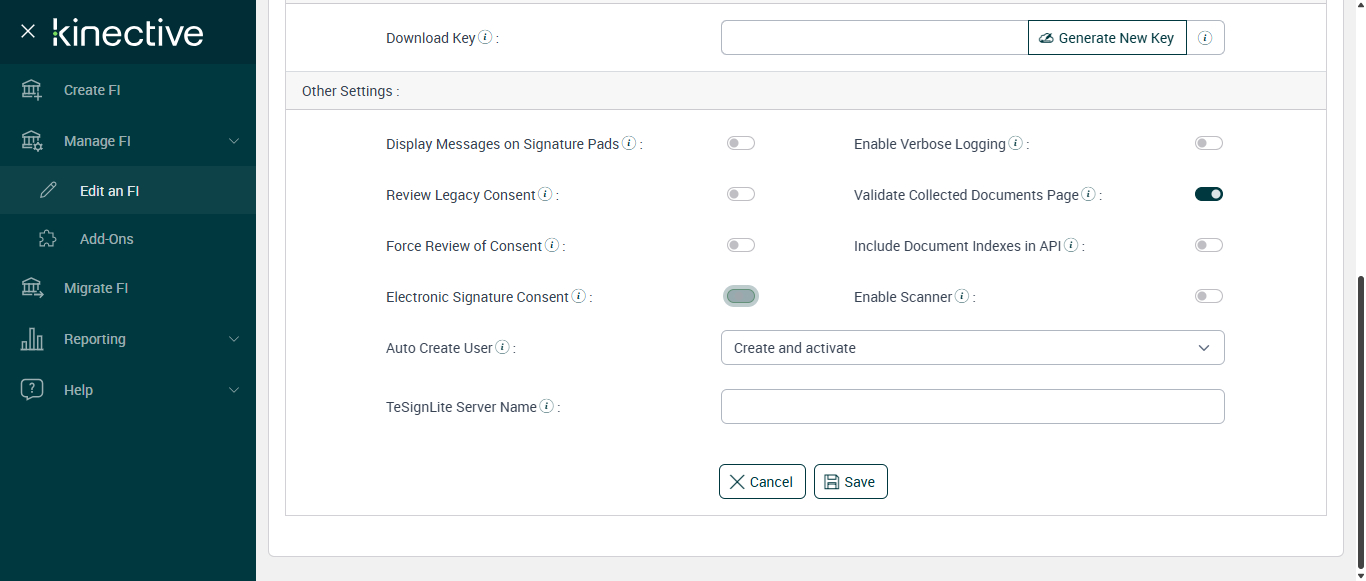Click the info icon beside Download Key label

[x=485, y=38]
